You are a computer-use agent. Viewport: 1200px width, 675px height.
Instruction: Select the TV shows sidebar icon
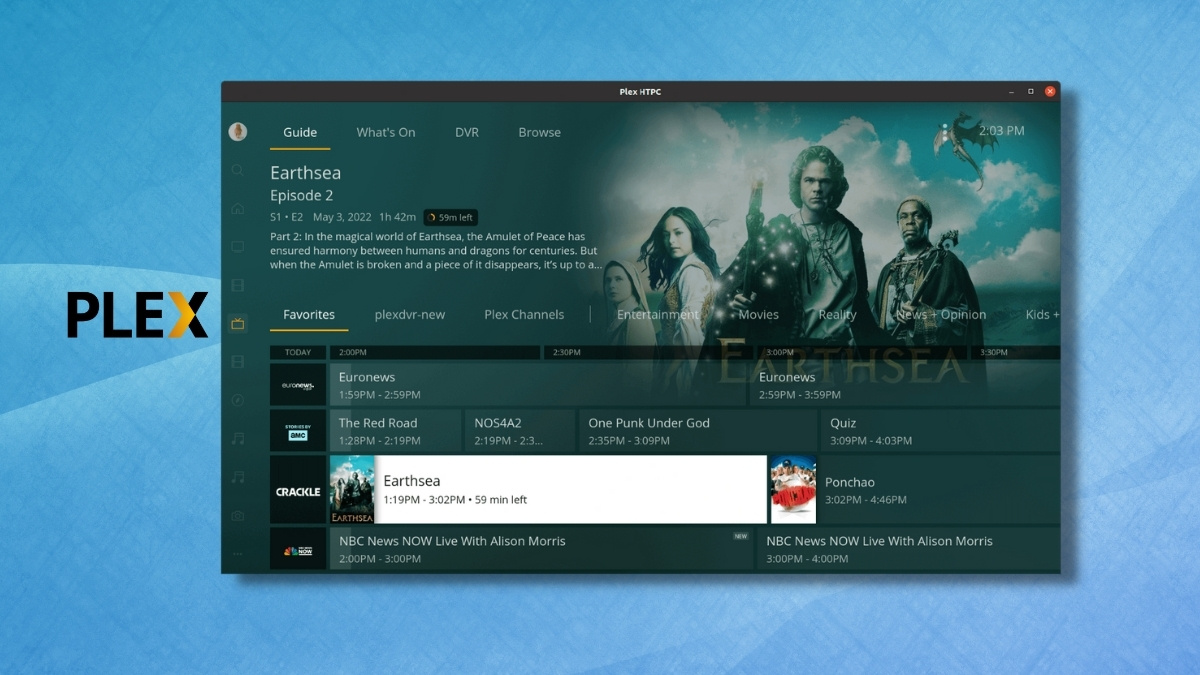(x=237, y=246)
